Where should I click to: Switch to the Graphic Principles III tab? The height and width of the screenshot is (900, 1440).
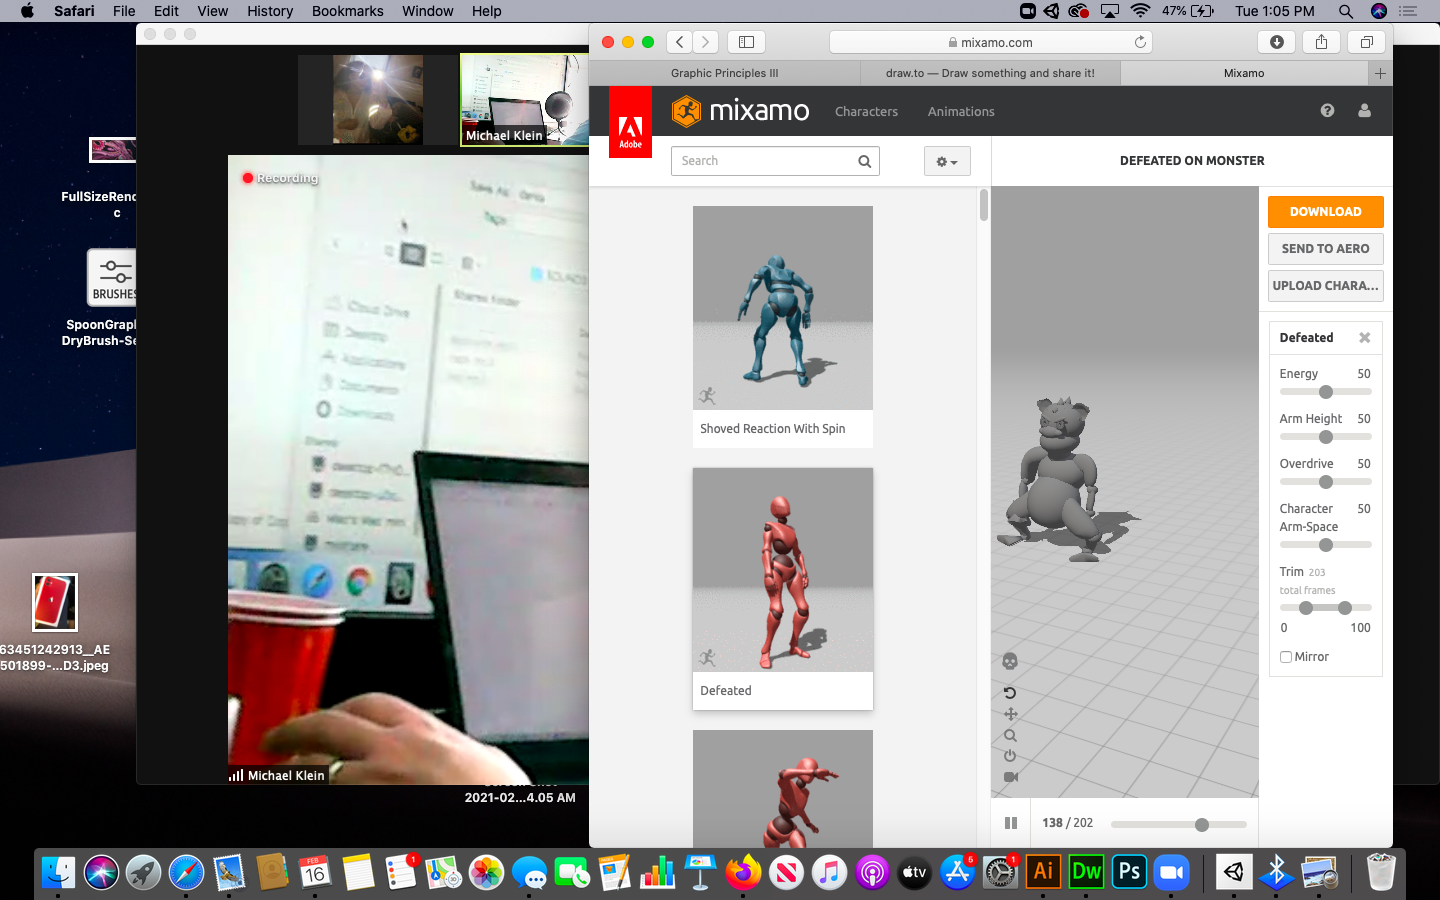(724, 73)
